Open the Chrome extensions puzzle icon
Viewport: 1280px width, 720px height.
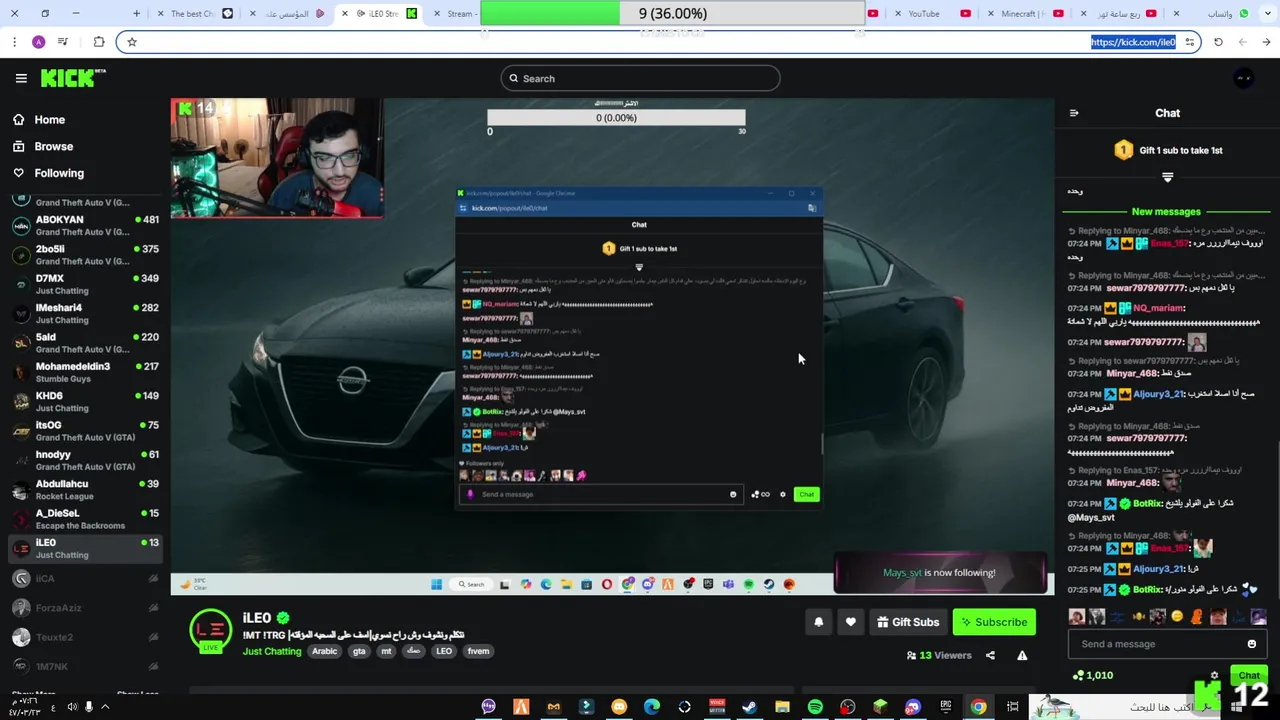[98, 42]
